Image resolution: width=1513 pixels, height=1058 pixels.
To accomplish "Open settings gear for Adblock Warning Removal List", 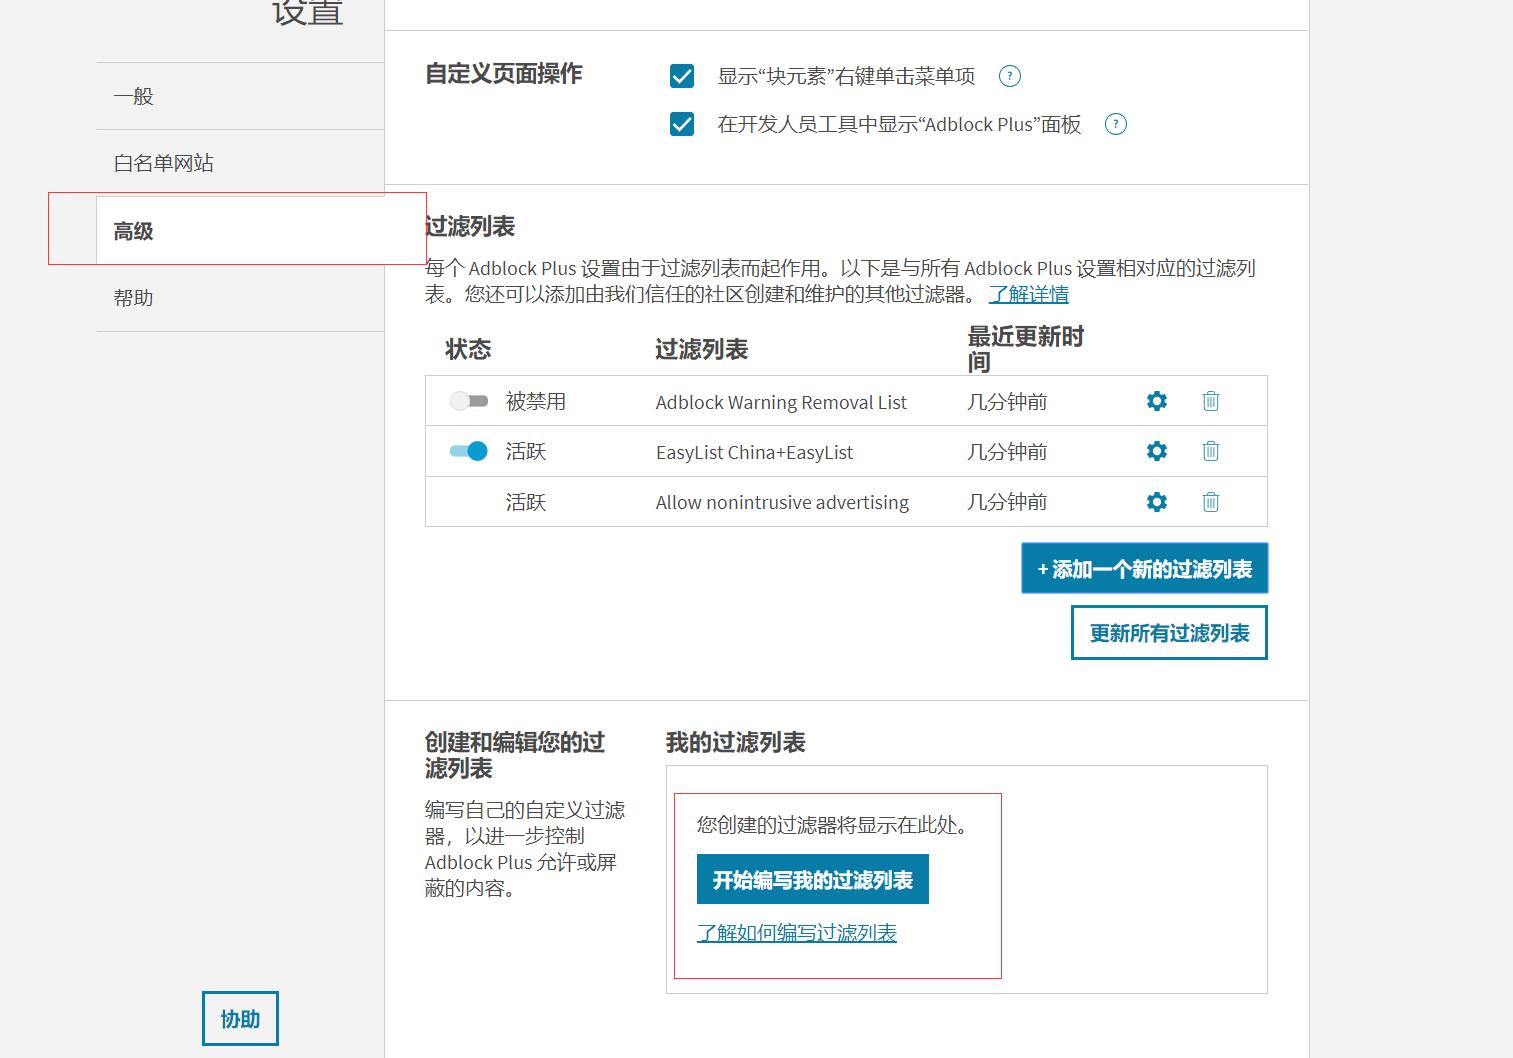I will (x=1157, y=401).
